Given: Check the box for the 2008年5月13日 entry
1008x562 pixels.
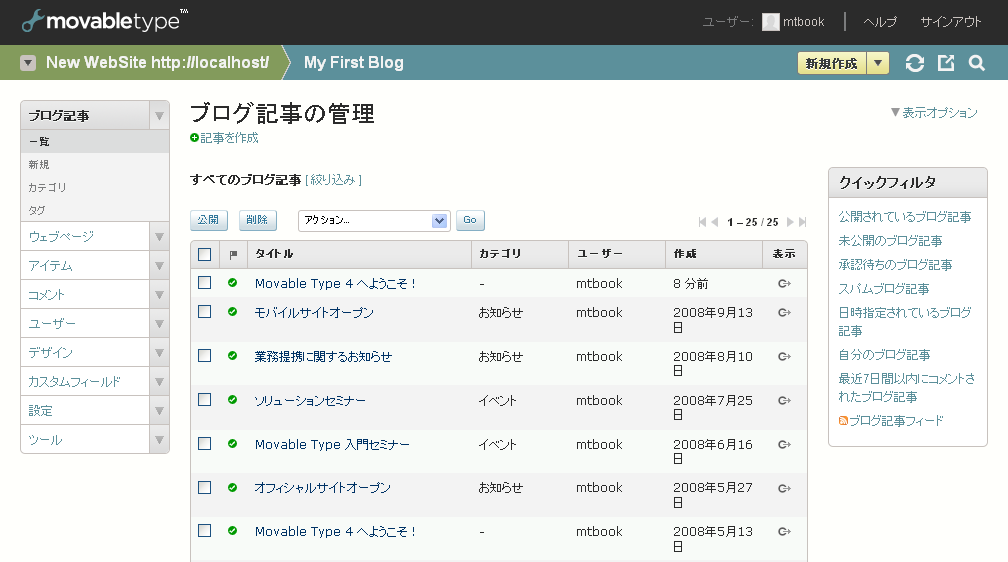Looking at the screenshot, I should tap(204, 530).
